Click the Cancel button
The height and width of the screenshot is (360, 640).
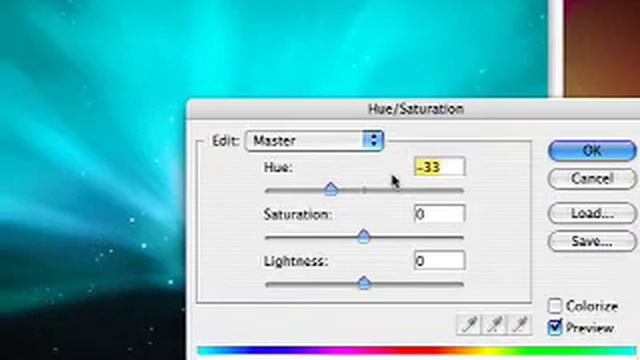(x=592, y=179)
